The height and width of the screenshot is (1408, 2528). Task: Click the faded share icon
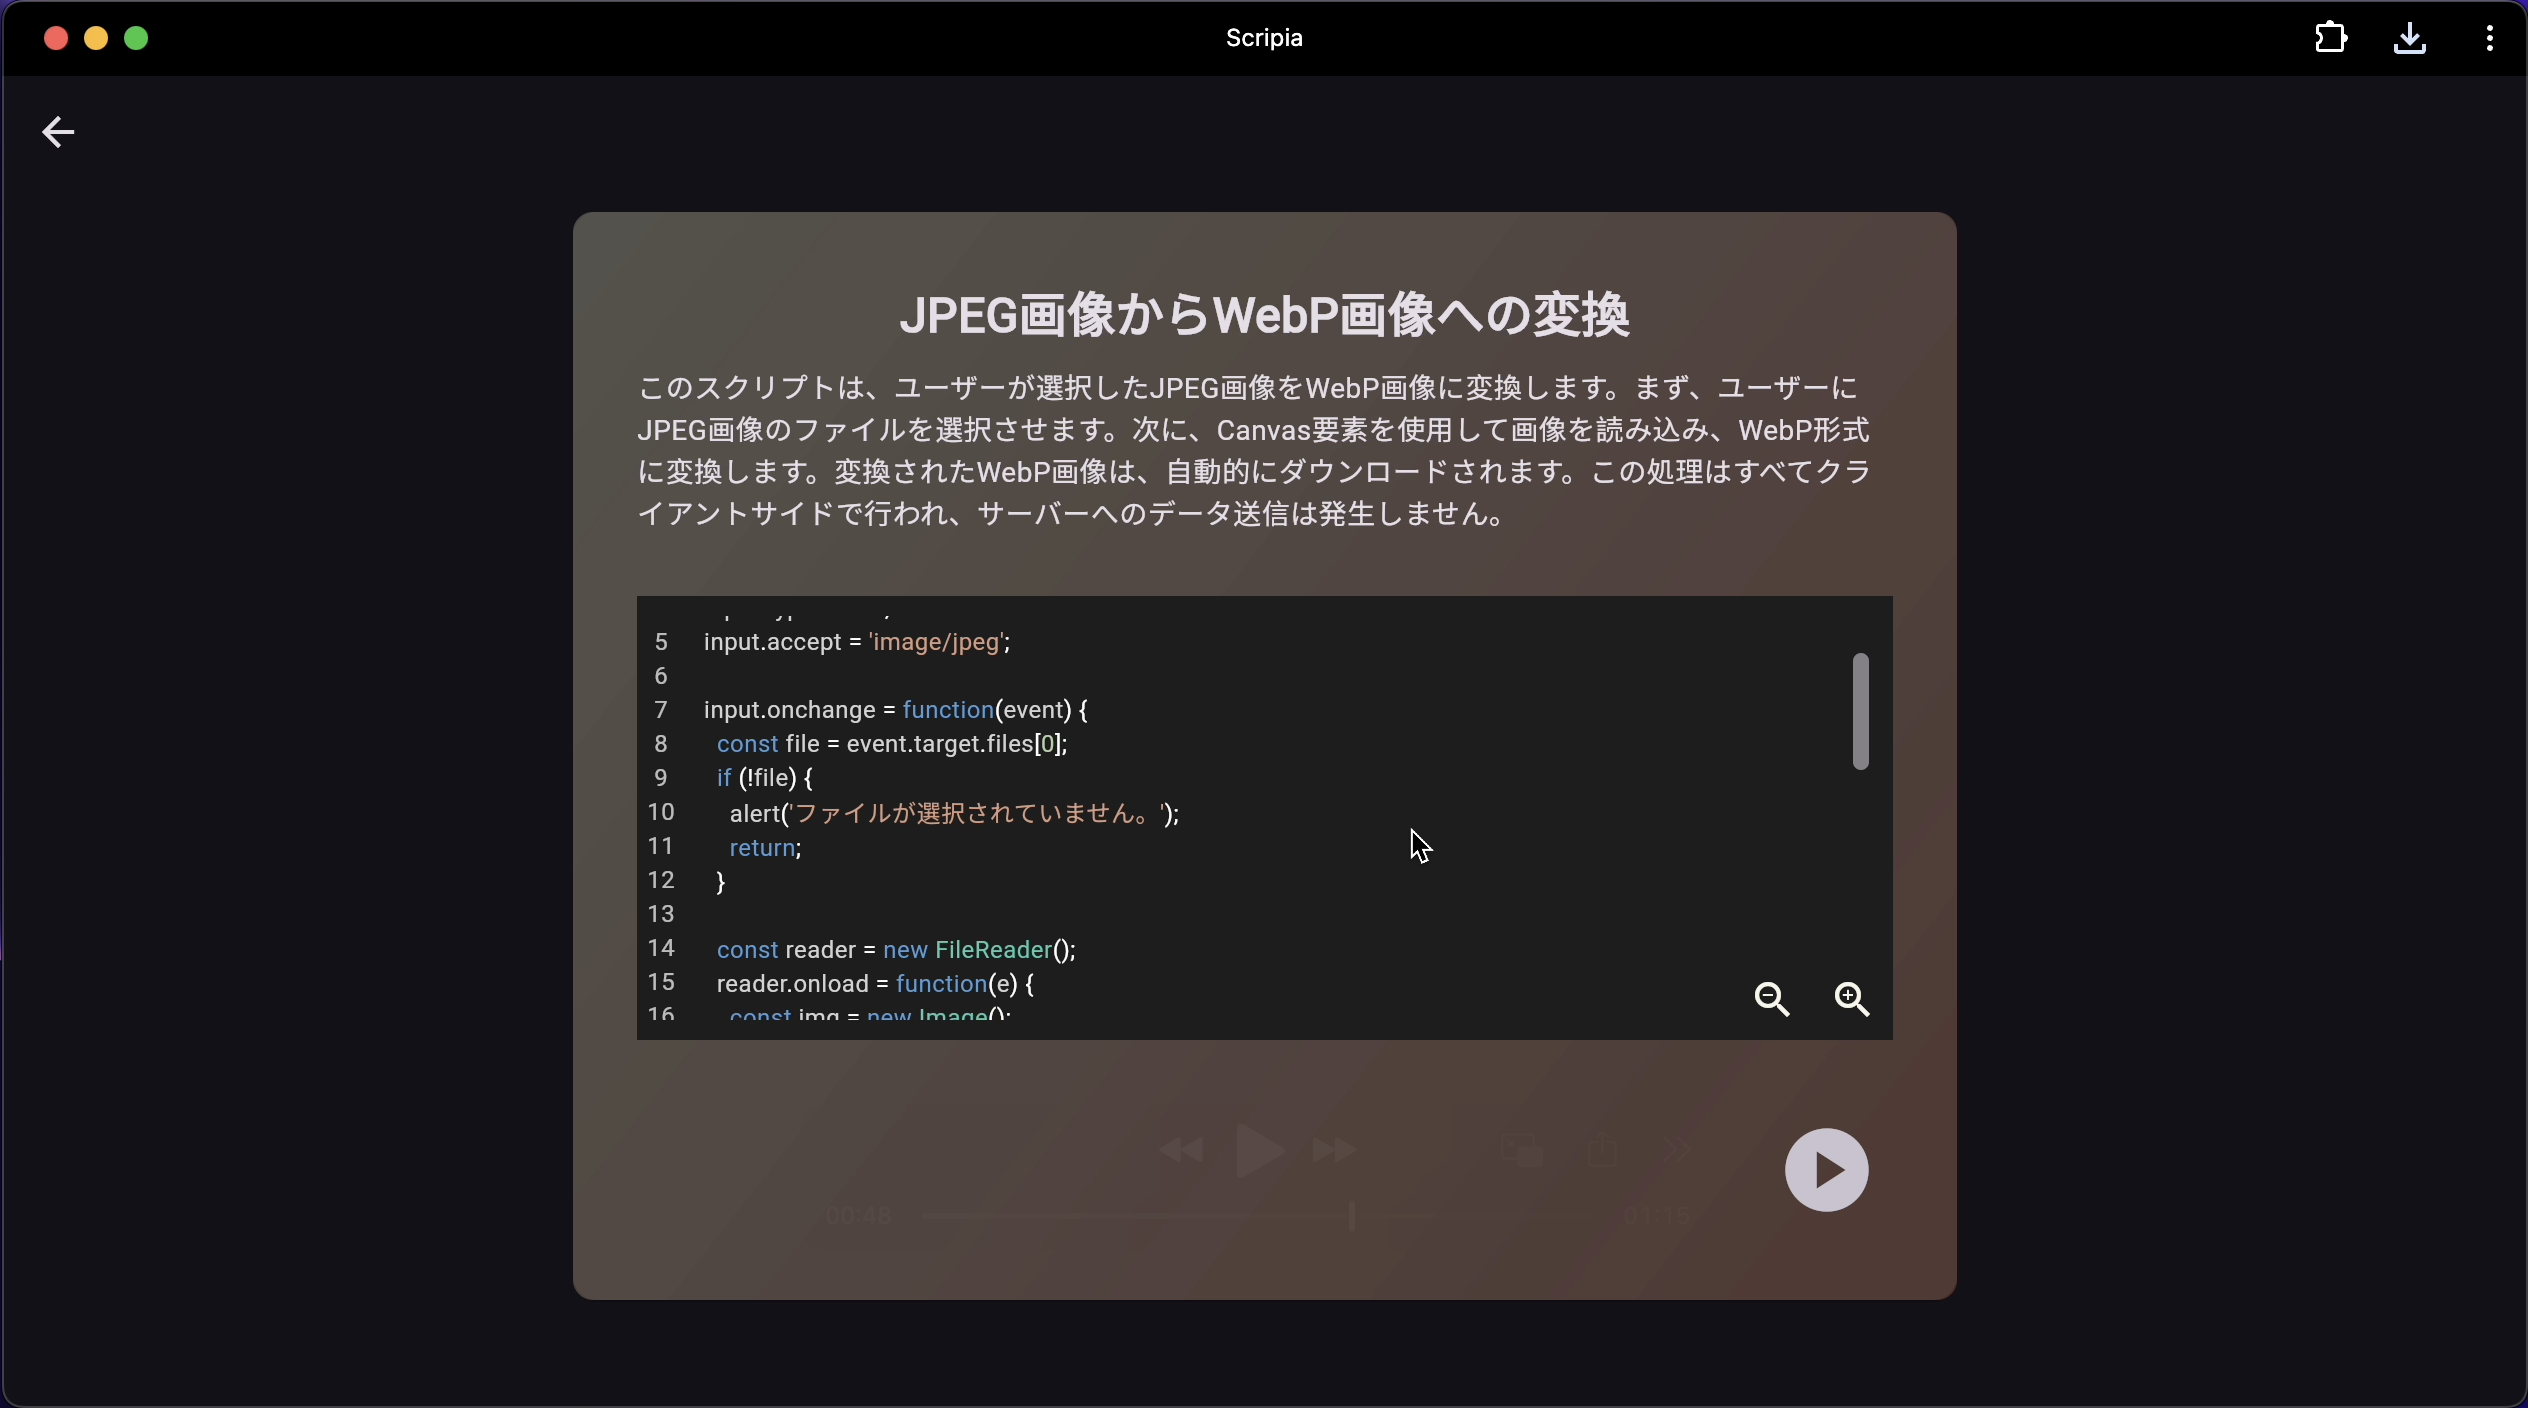pyautogui.click(x=1602, y=1149)
